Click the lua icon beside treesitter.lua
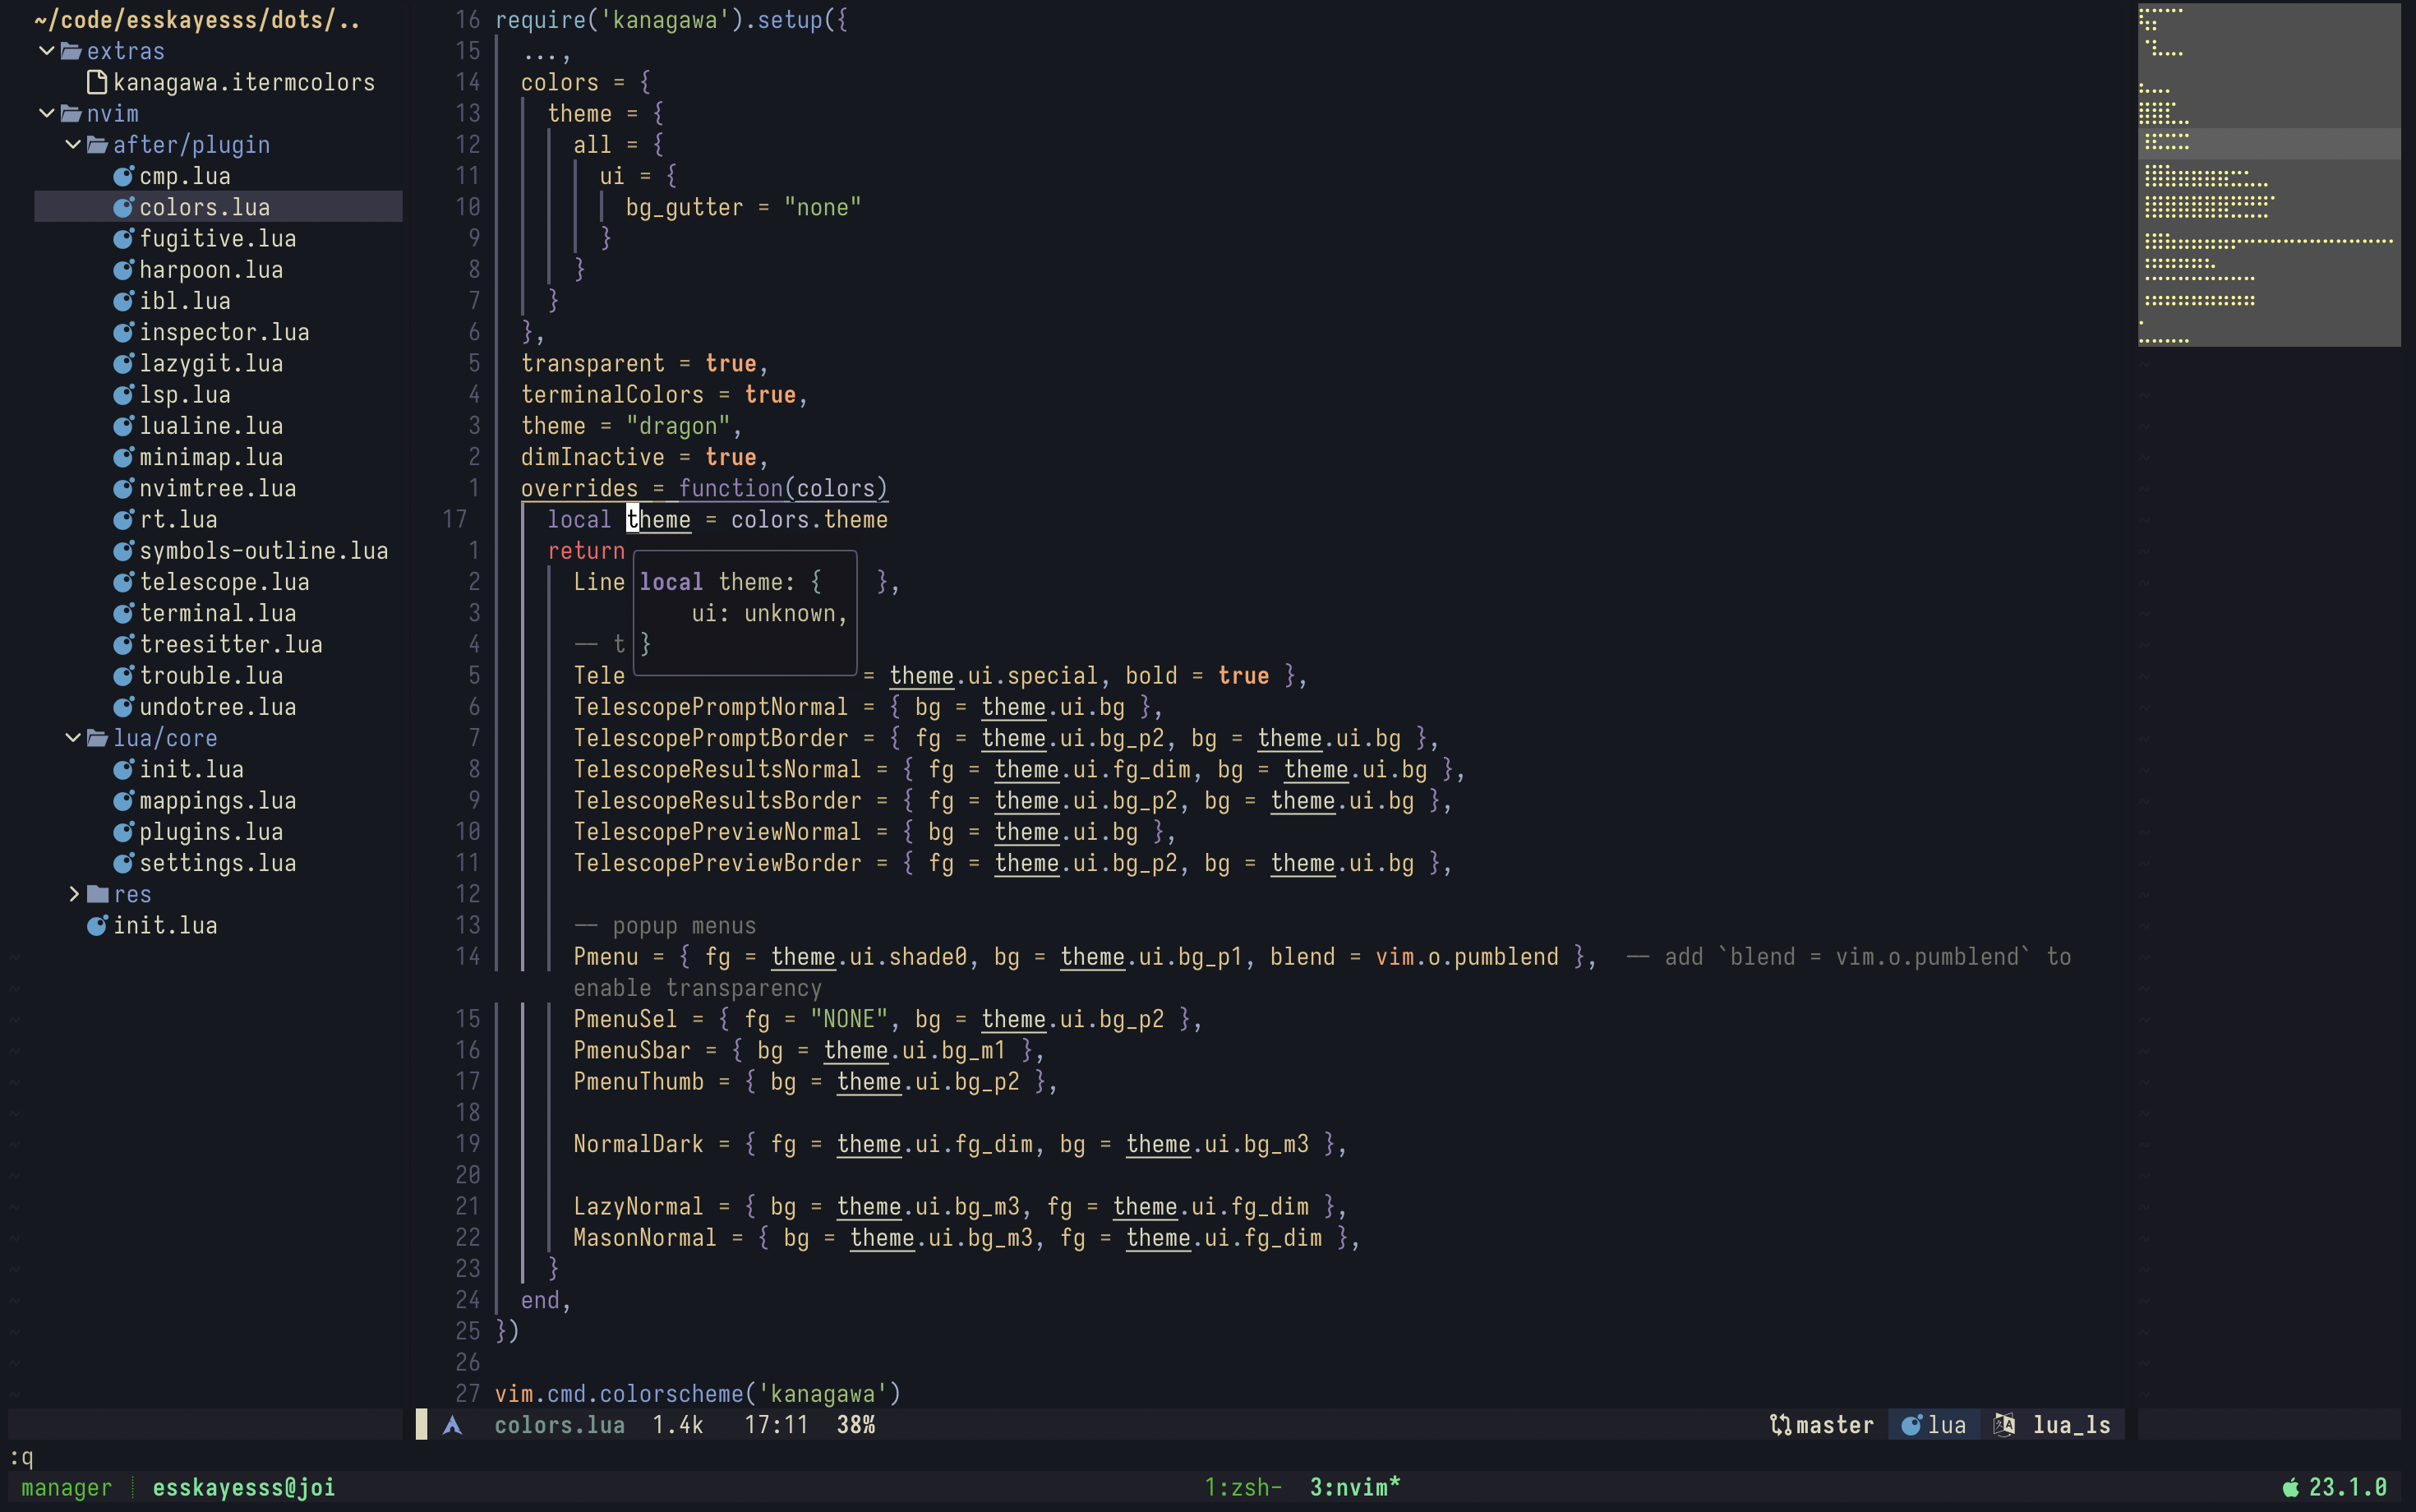Image resolution: width=2416 pixels, height=1512 pixels. (x=123, y=644)
